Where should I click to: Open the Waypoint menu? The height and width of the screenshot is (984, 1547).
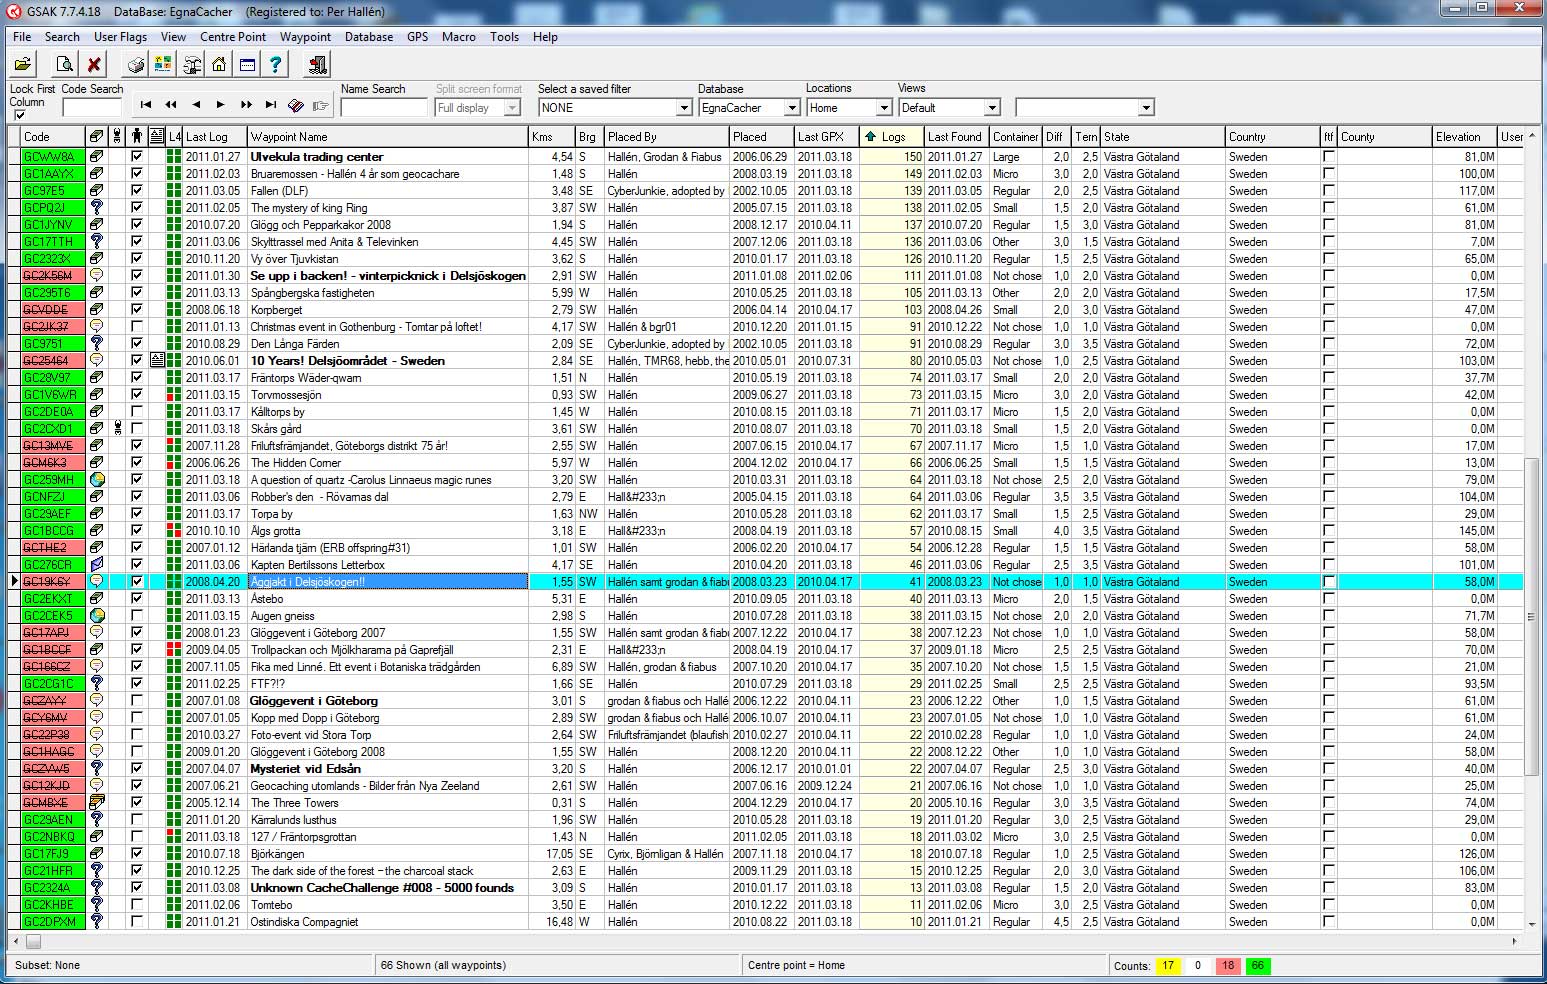point(305,37)
